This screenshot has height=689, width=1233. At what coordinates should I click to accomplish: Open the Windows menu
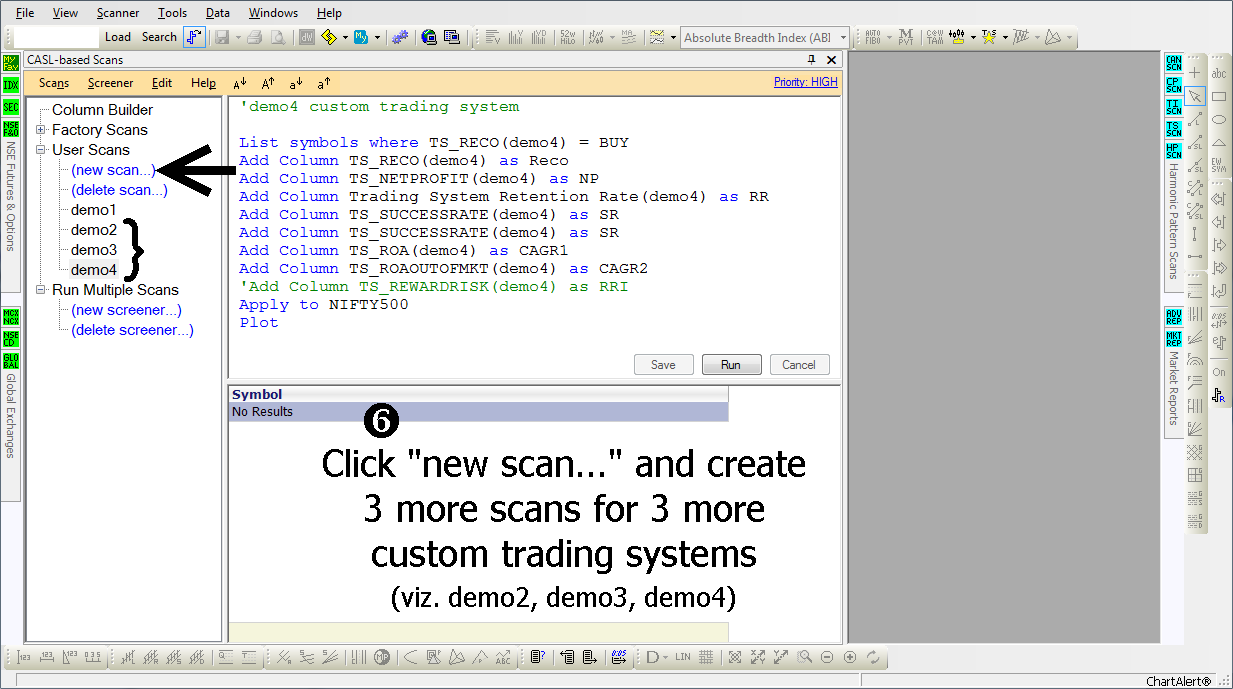(273, 13)
